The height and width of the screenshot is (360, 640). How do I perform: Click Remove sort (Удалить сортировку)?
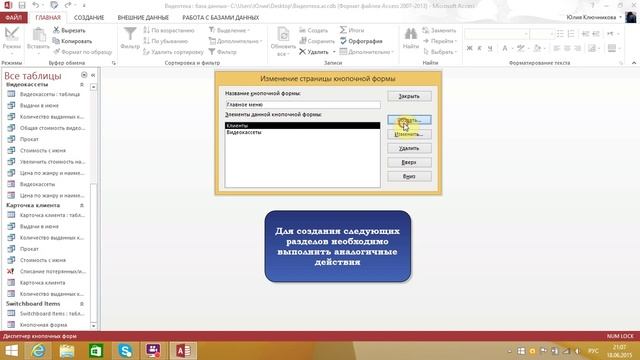coord(173,52)
